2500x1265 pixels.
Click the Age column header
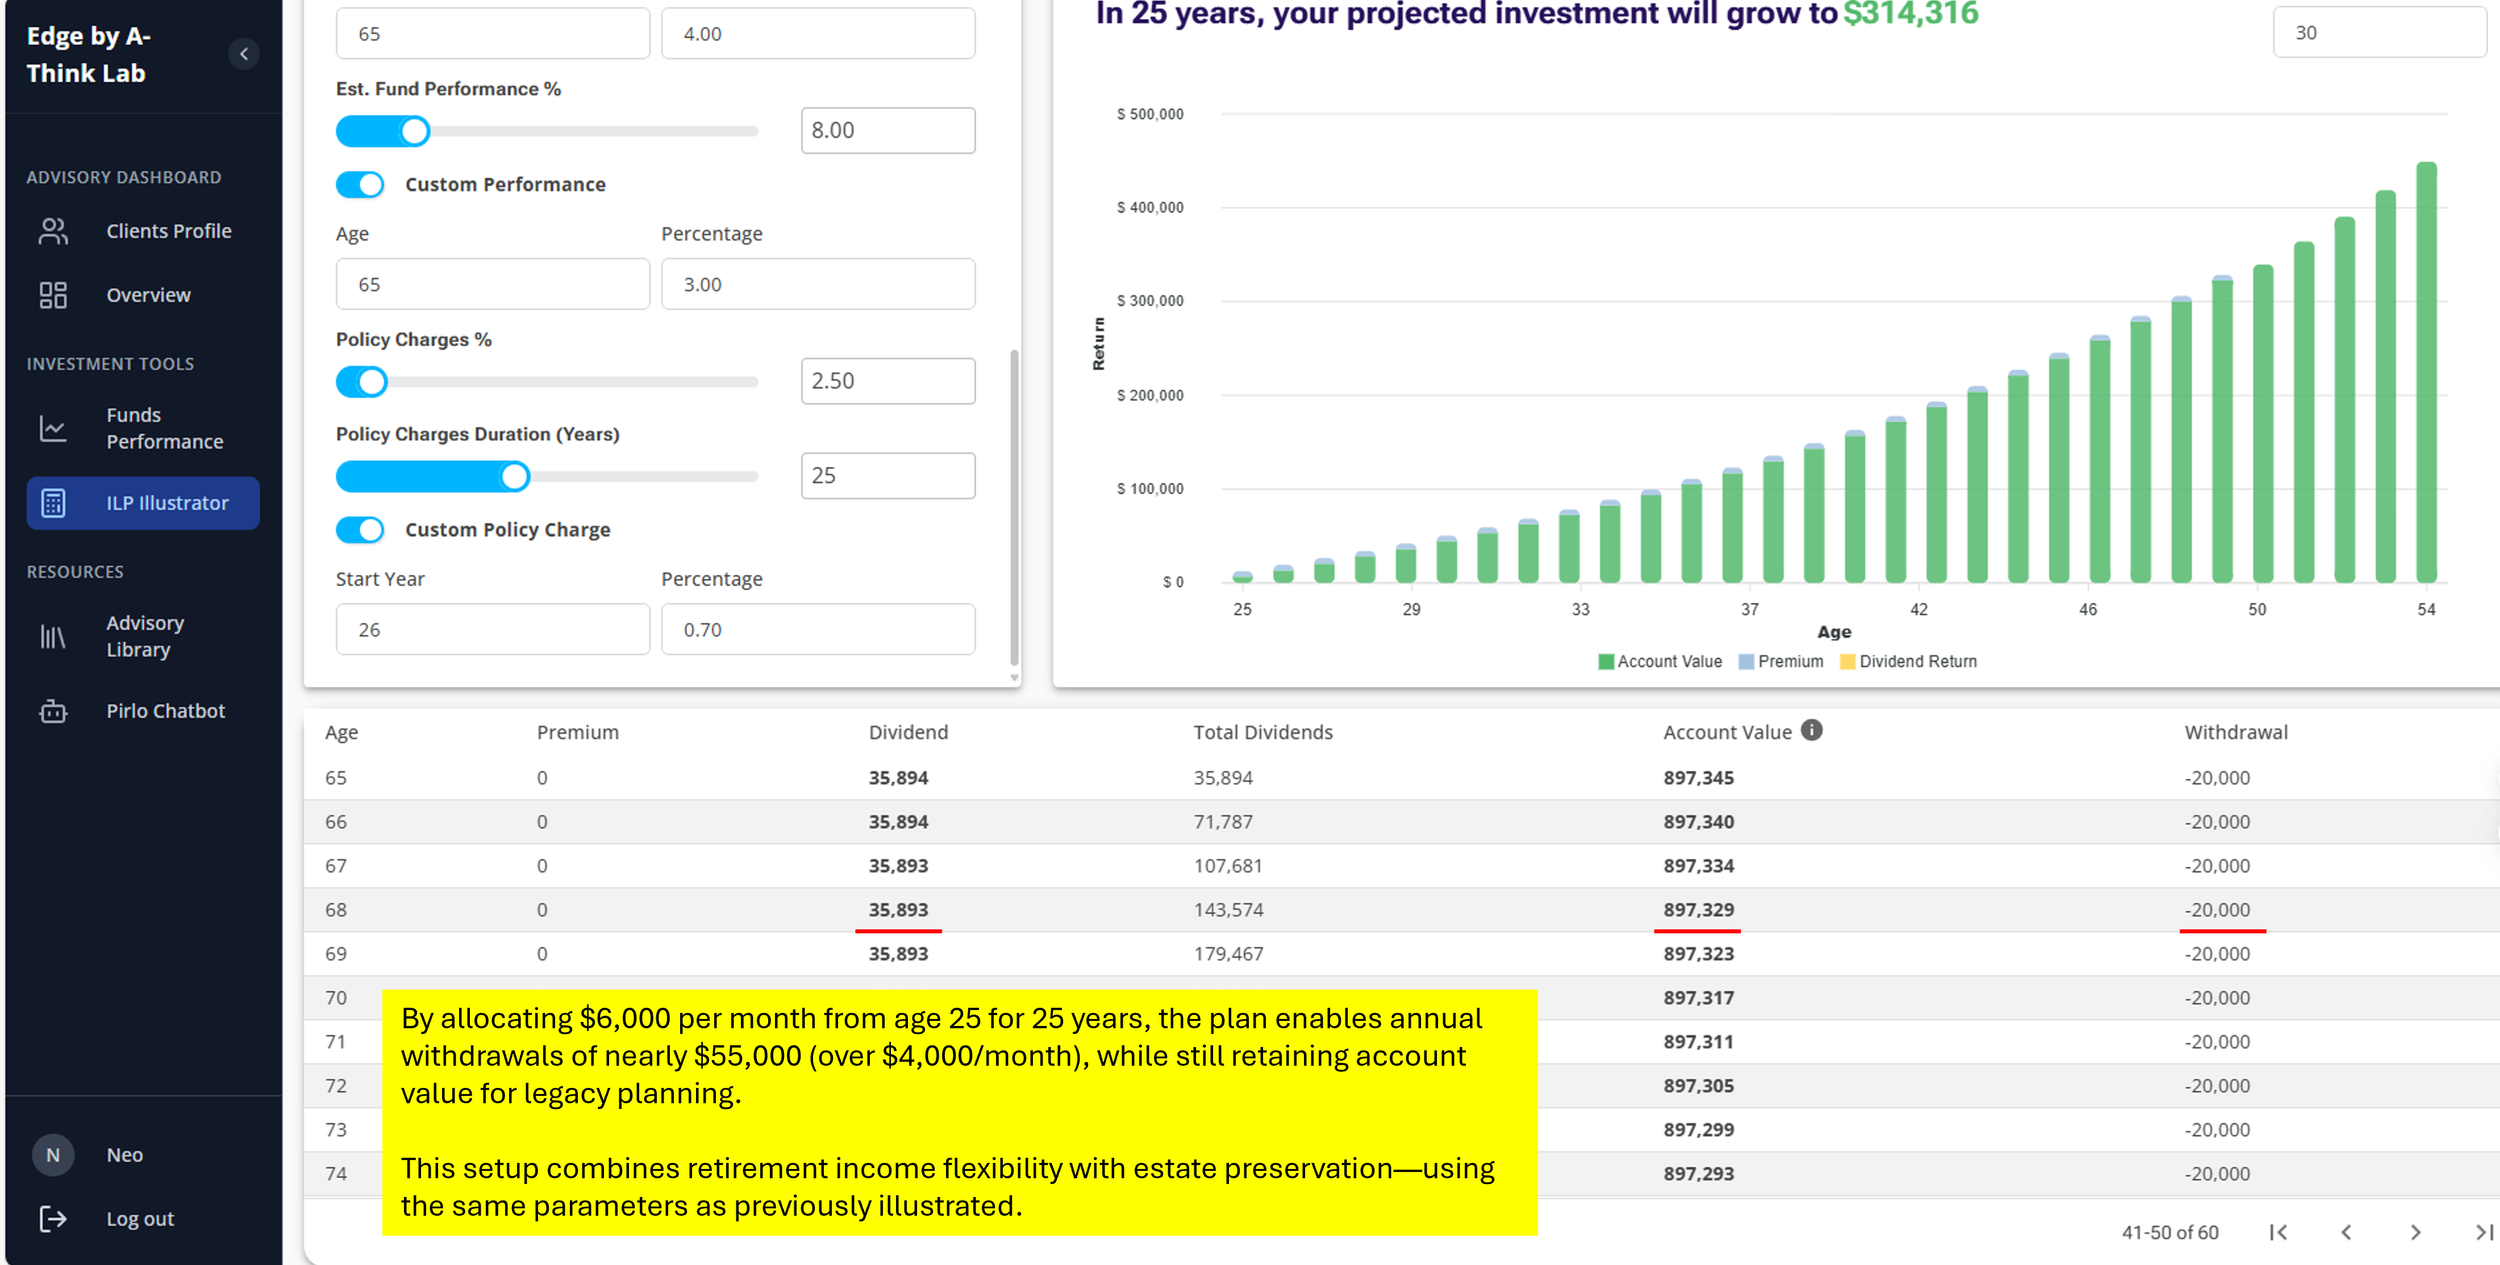[341, 732]
